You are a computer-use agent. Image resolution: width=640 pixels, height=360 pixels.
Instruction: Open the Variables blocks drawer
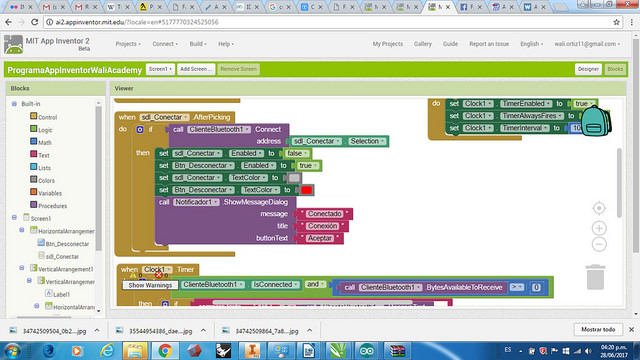click(46, 193)
